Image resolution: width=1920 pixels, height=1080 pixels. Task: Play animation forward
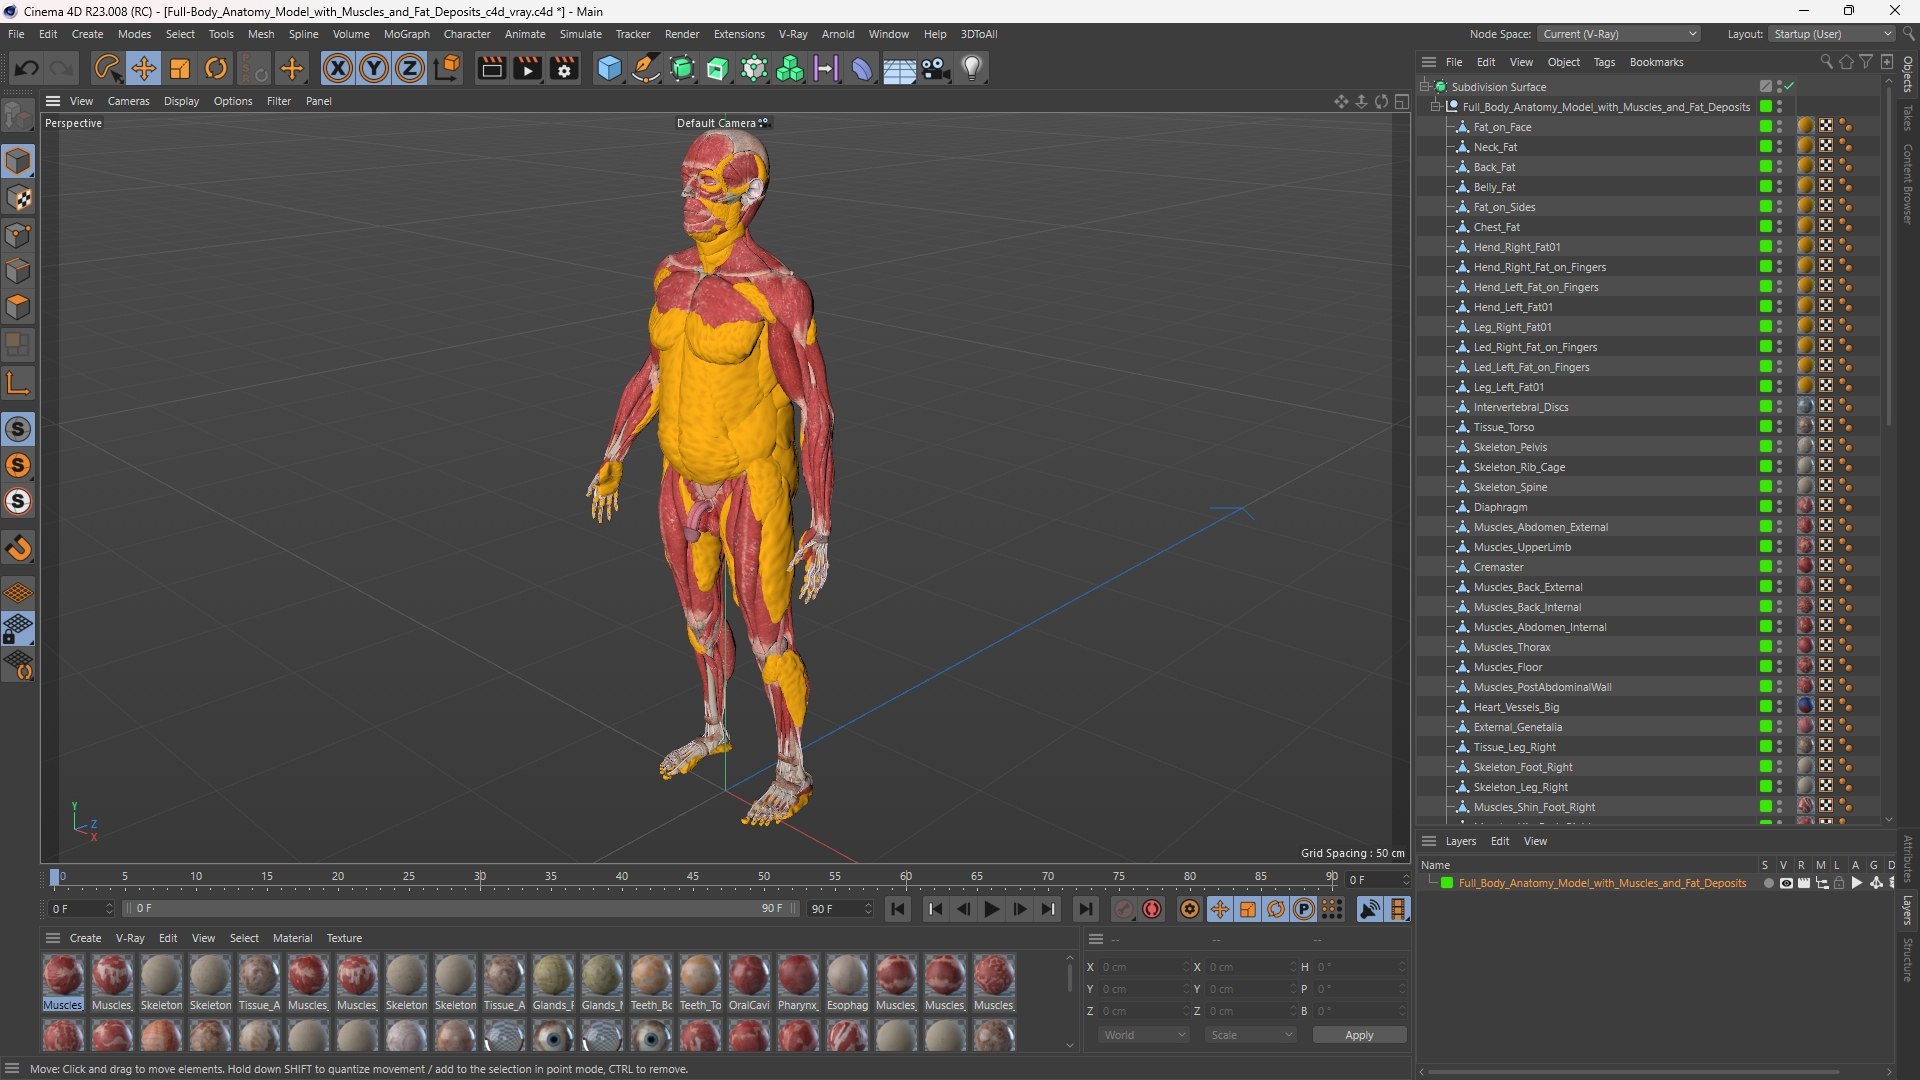click(x=991, y=909)
